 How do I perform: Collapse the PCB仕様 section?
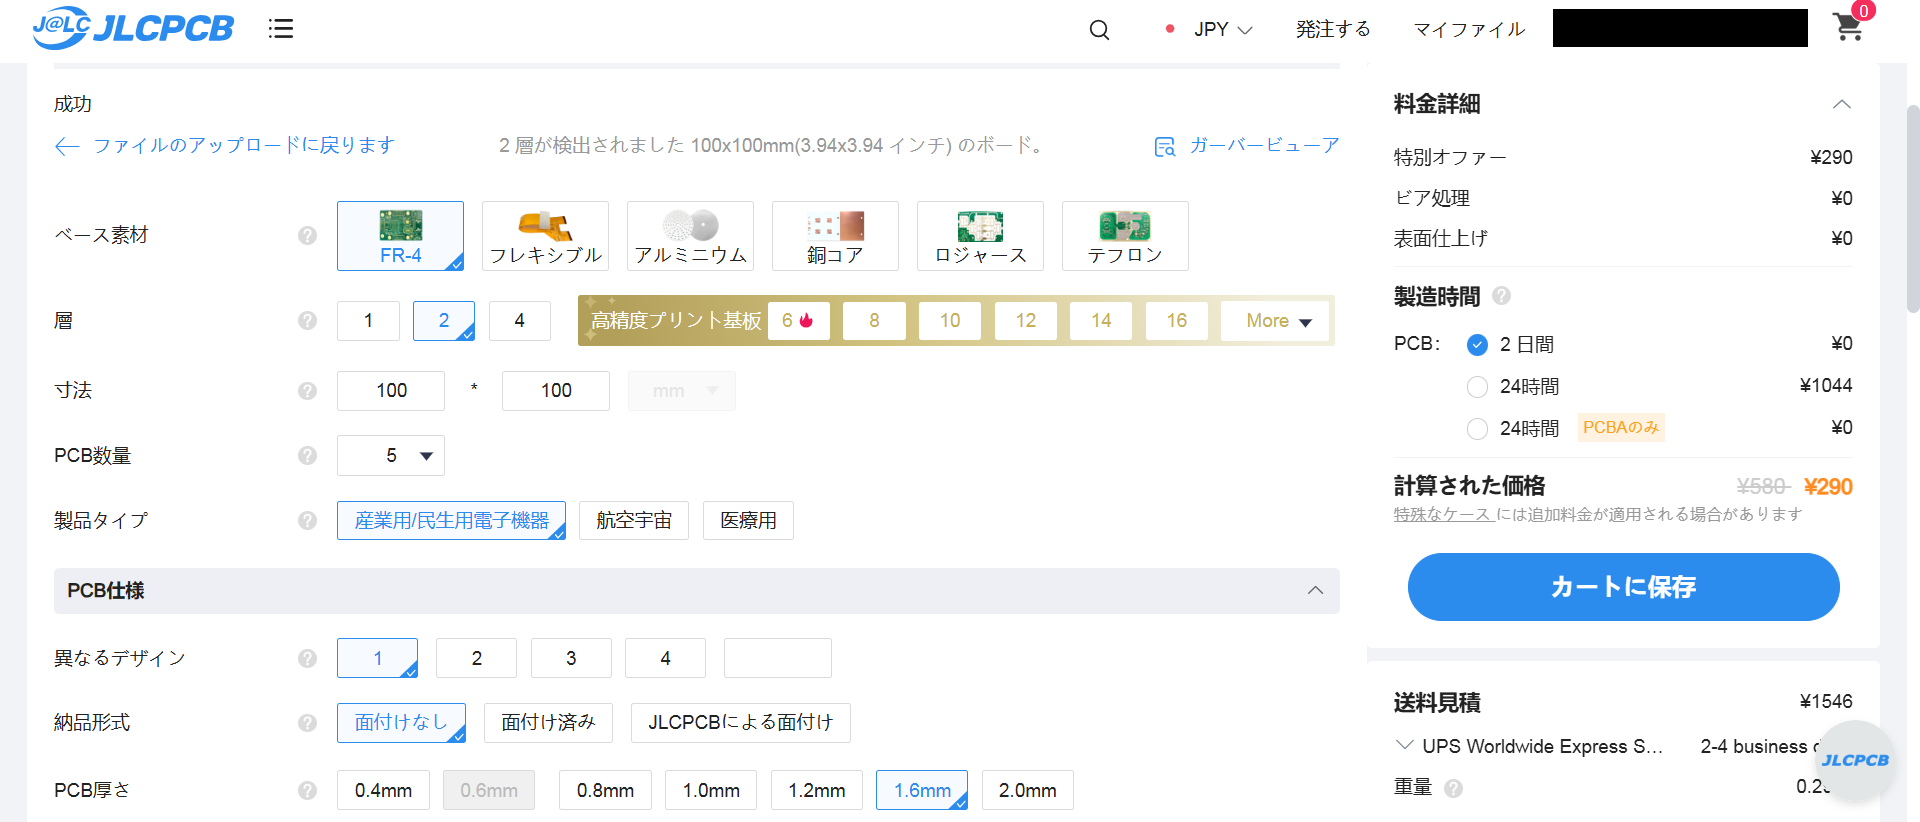click(1315, 591)
